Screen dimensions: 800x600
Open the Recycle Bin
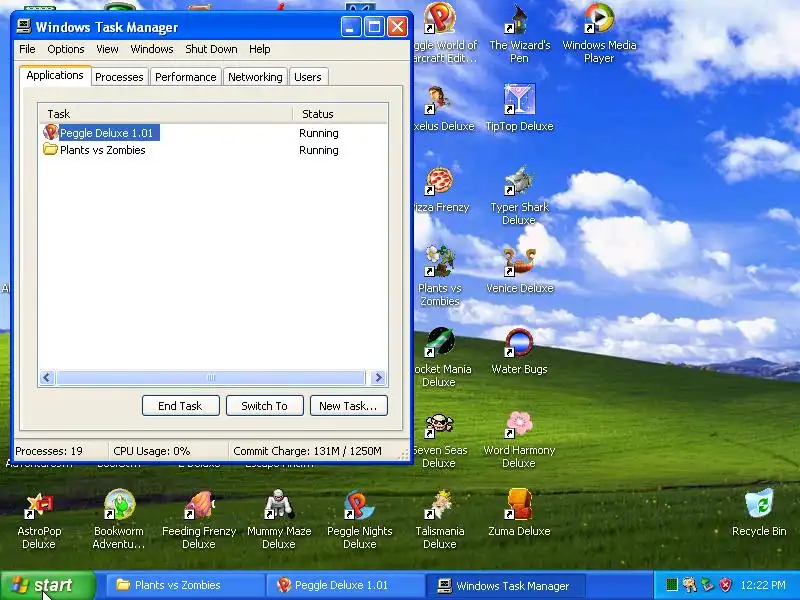[x=759, y=513]
